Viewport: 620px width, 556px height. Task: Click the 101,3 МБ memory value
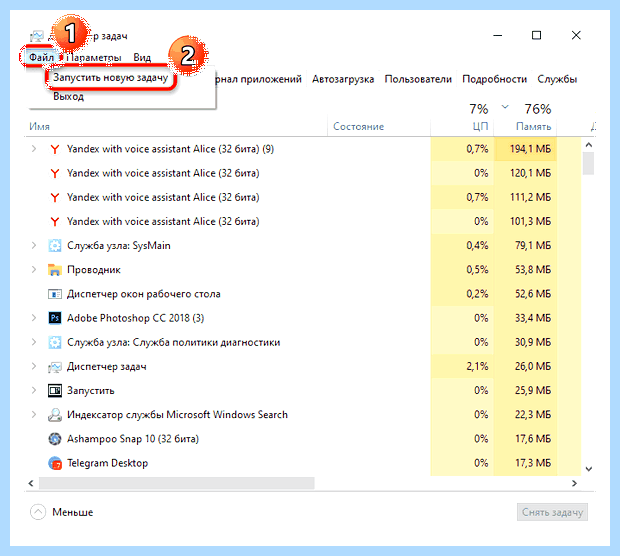[530, 221]
